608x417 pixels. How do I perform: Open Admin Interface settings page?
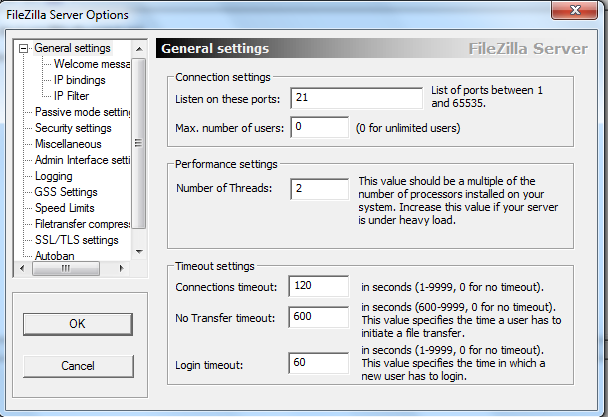point(83,160)
